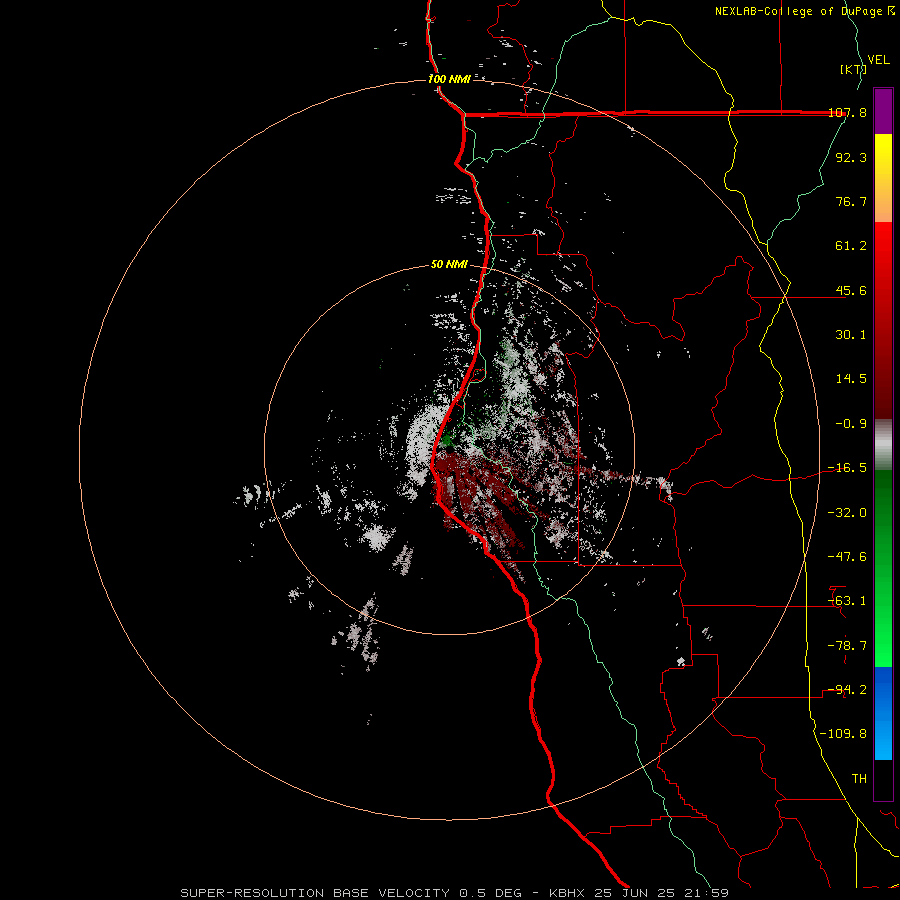900x900 pixels.
Task: Click the black TH segment of color bar
Action: (x=883, y=780)
